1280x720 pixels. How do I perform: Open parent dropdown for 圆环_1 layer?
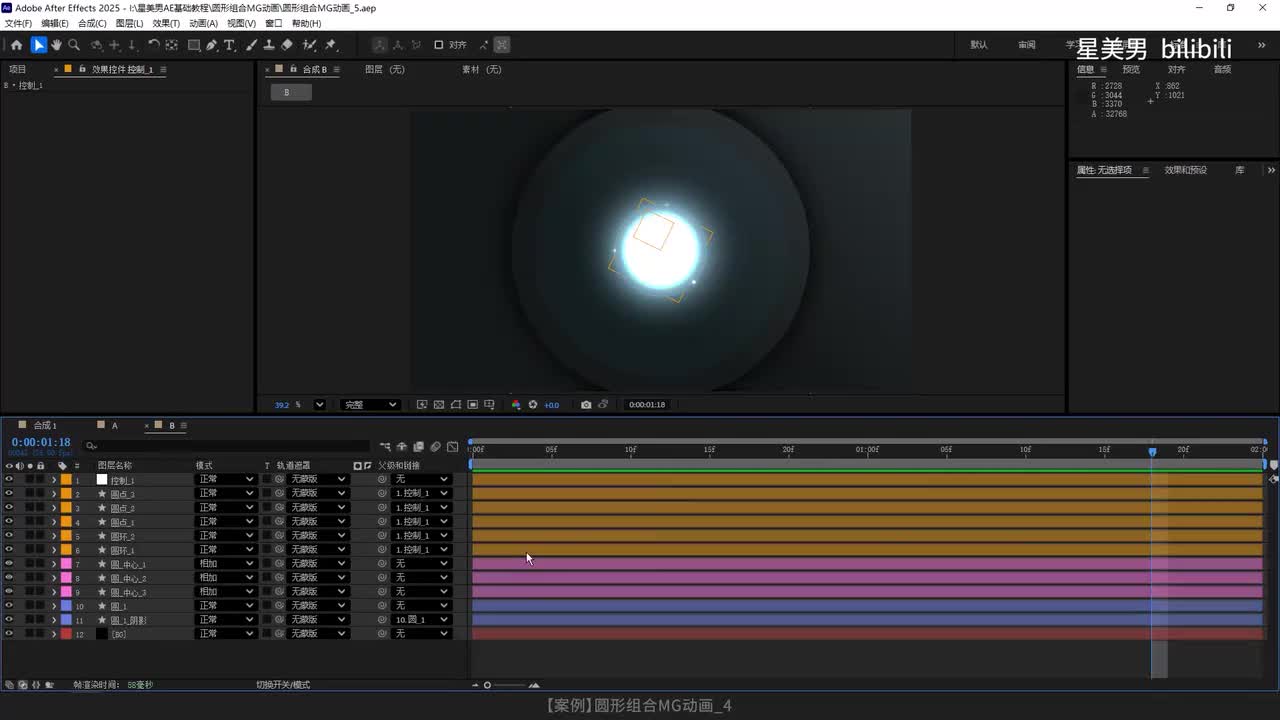(x=421, y=550)
